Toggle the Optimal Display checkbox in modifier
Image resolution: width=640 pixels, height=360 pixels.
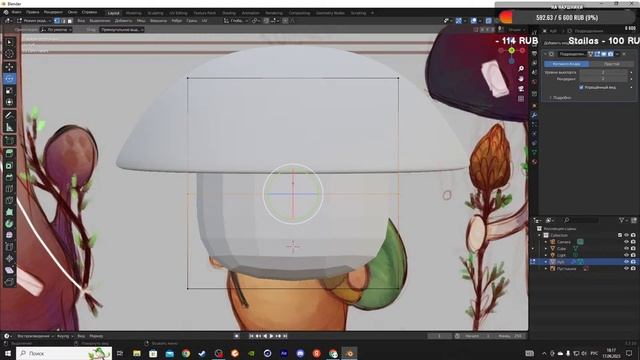[581, 87]
